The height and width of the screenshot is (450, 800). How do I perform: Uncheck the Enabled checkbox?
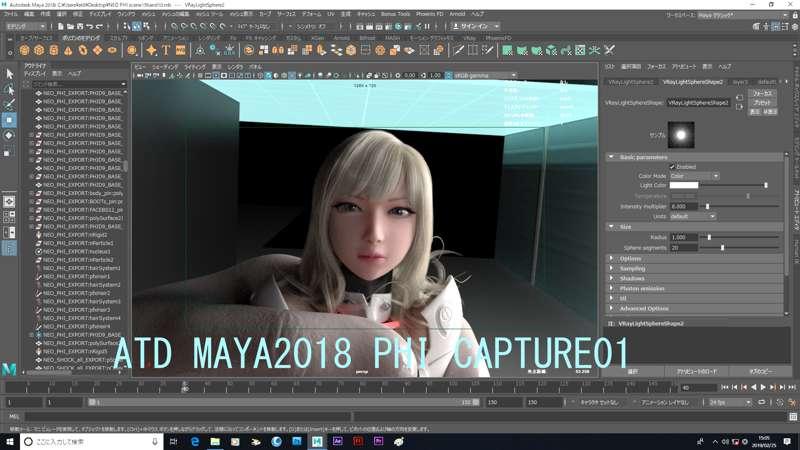pos(672,167)
